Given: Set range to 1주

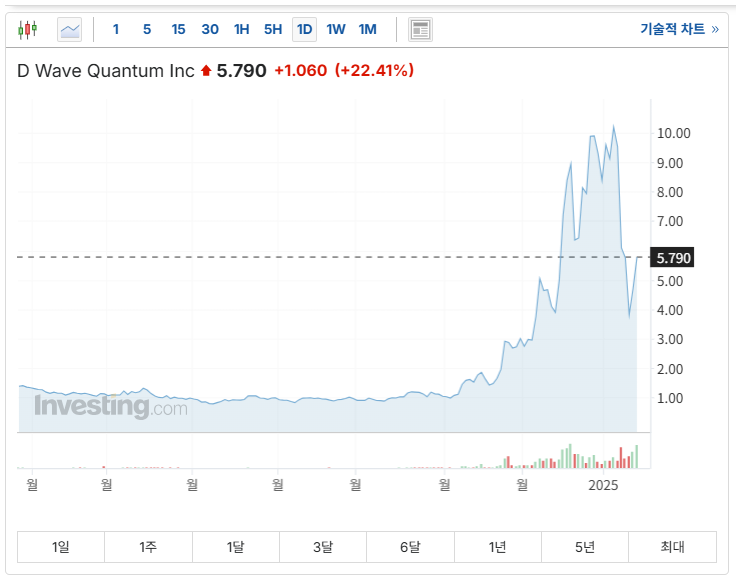Looking at the screenshot, I should [148, 547].
